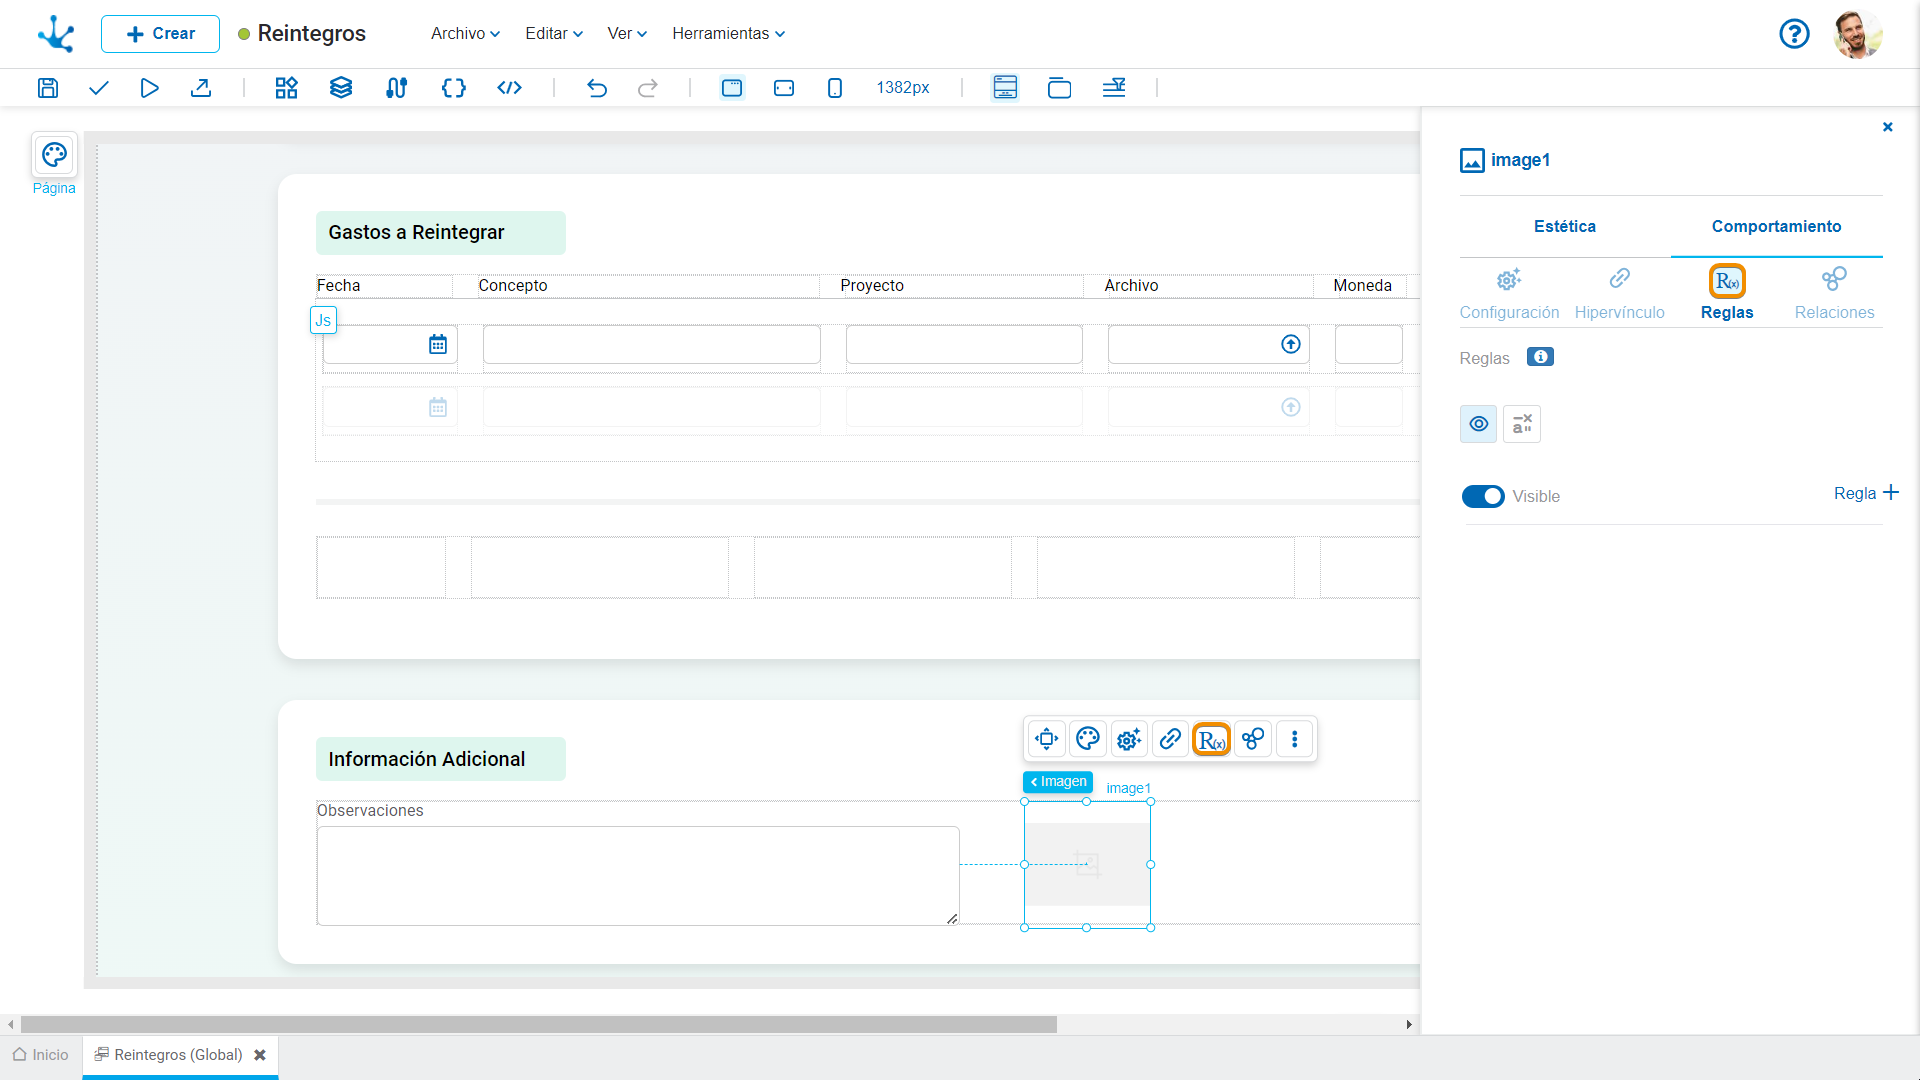
Task: Click the Concepto input field
Action: pyautogui.click(x=652, y=344)
